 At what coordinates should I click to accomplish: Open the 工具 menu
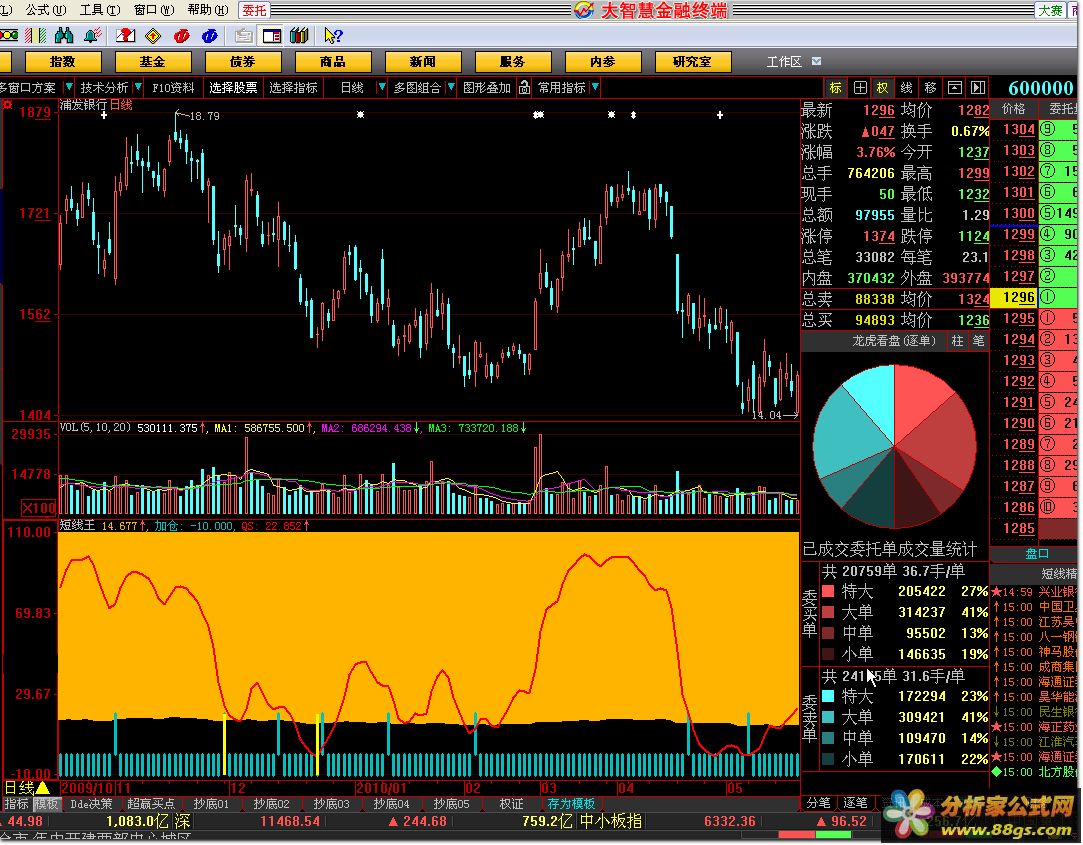tap(99, 10)
